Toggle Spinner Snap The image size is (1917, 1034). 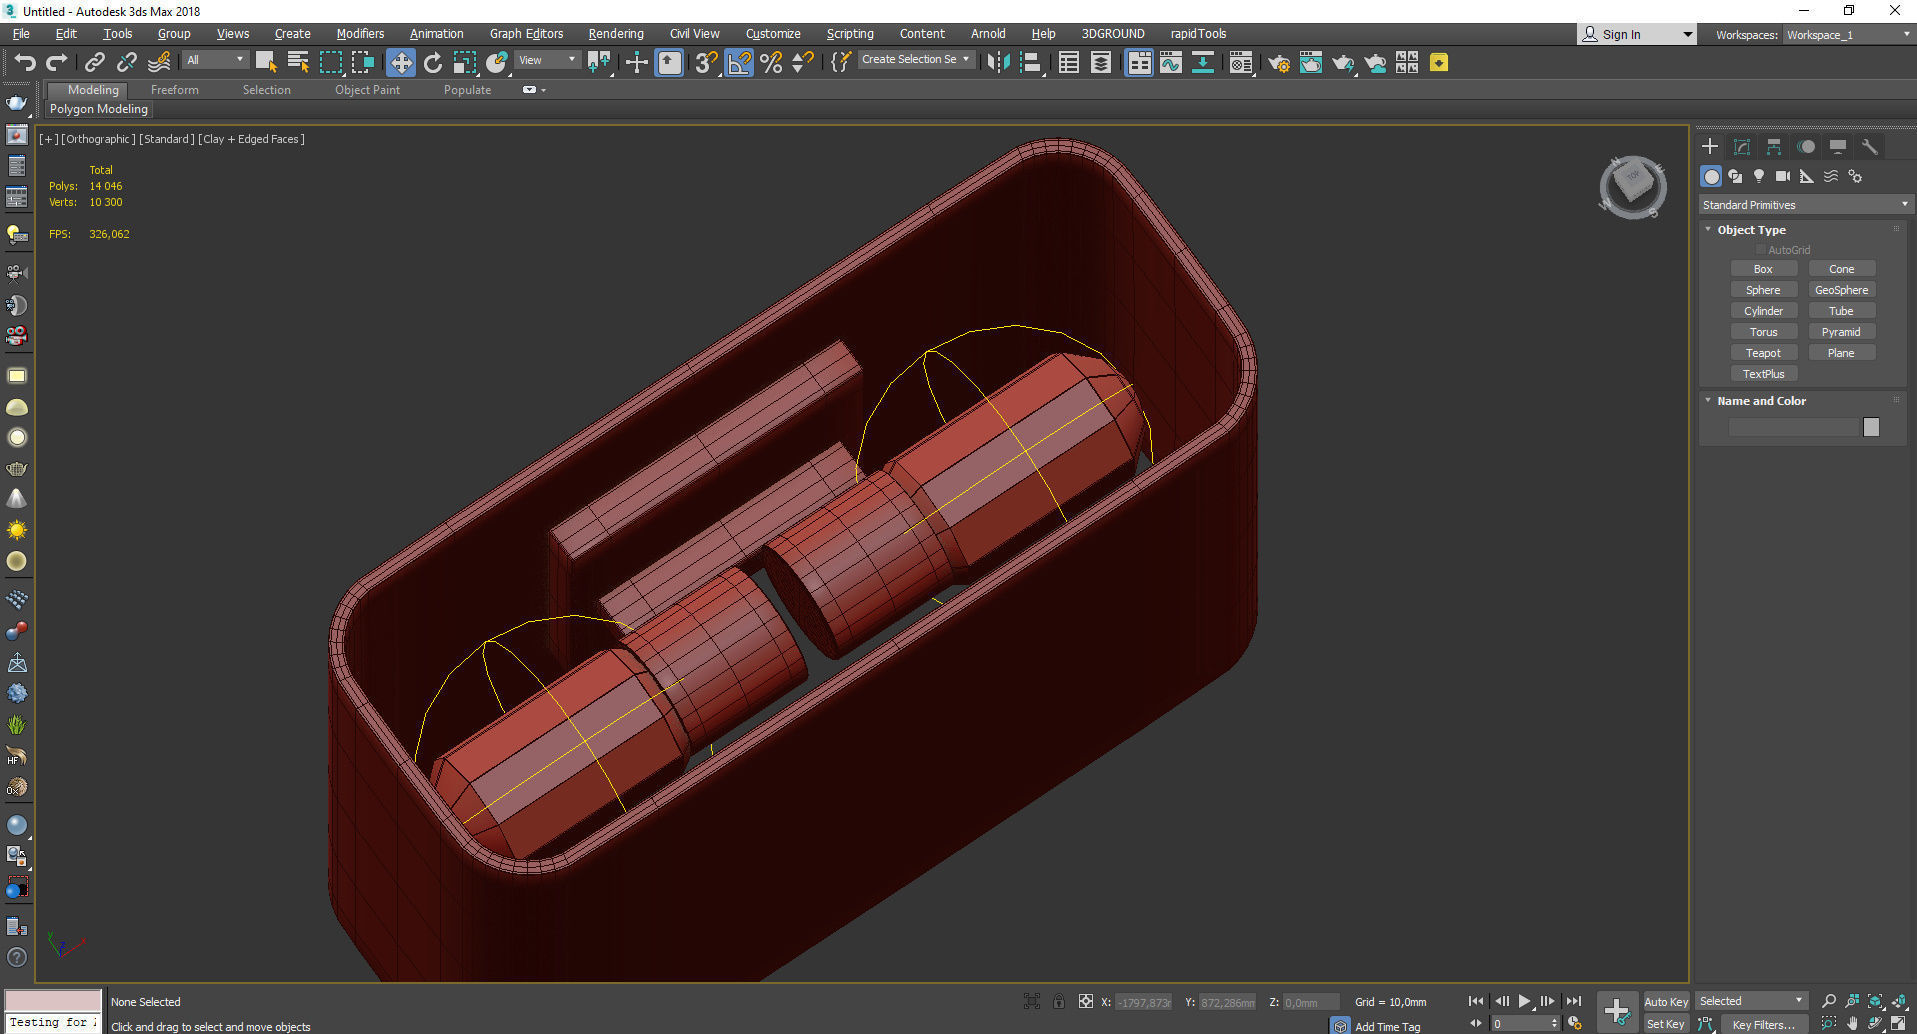tap(803, 63)
